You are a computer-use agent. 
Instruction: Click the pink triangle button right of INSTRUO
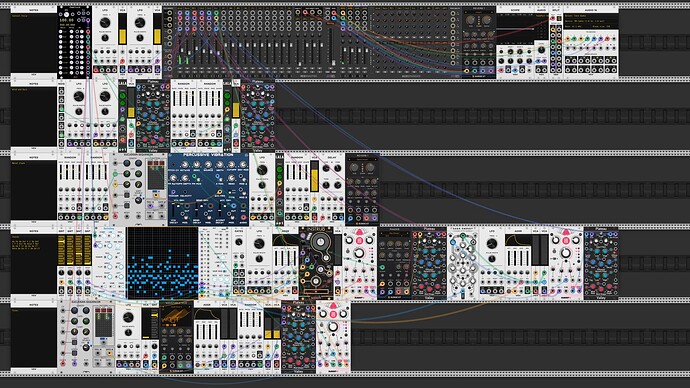coord(360,232)
